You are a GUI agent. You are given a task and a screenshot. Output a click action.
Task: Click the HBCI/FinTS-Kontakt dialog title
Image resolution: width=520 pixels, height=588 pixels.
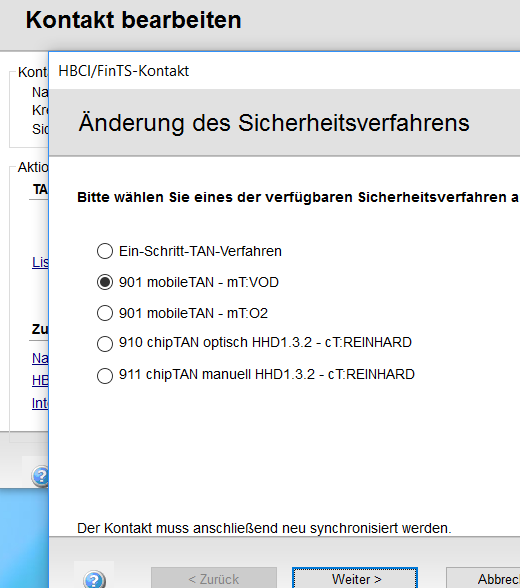(124, 71)
